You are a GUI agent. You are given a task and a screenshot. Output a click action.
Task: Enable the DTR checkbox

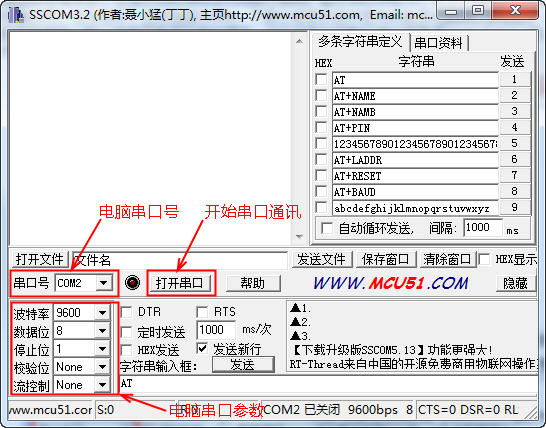click(126, 312)
